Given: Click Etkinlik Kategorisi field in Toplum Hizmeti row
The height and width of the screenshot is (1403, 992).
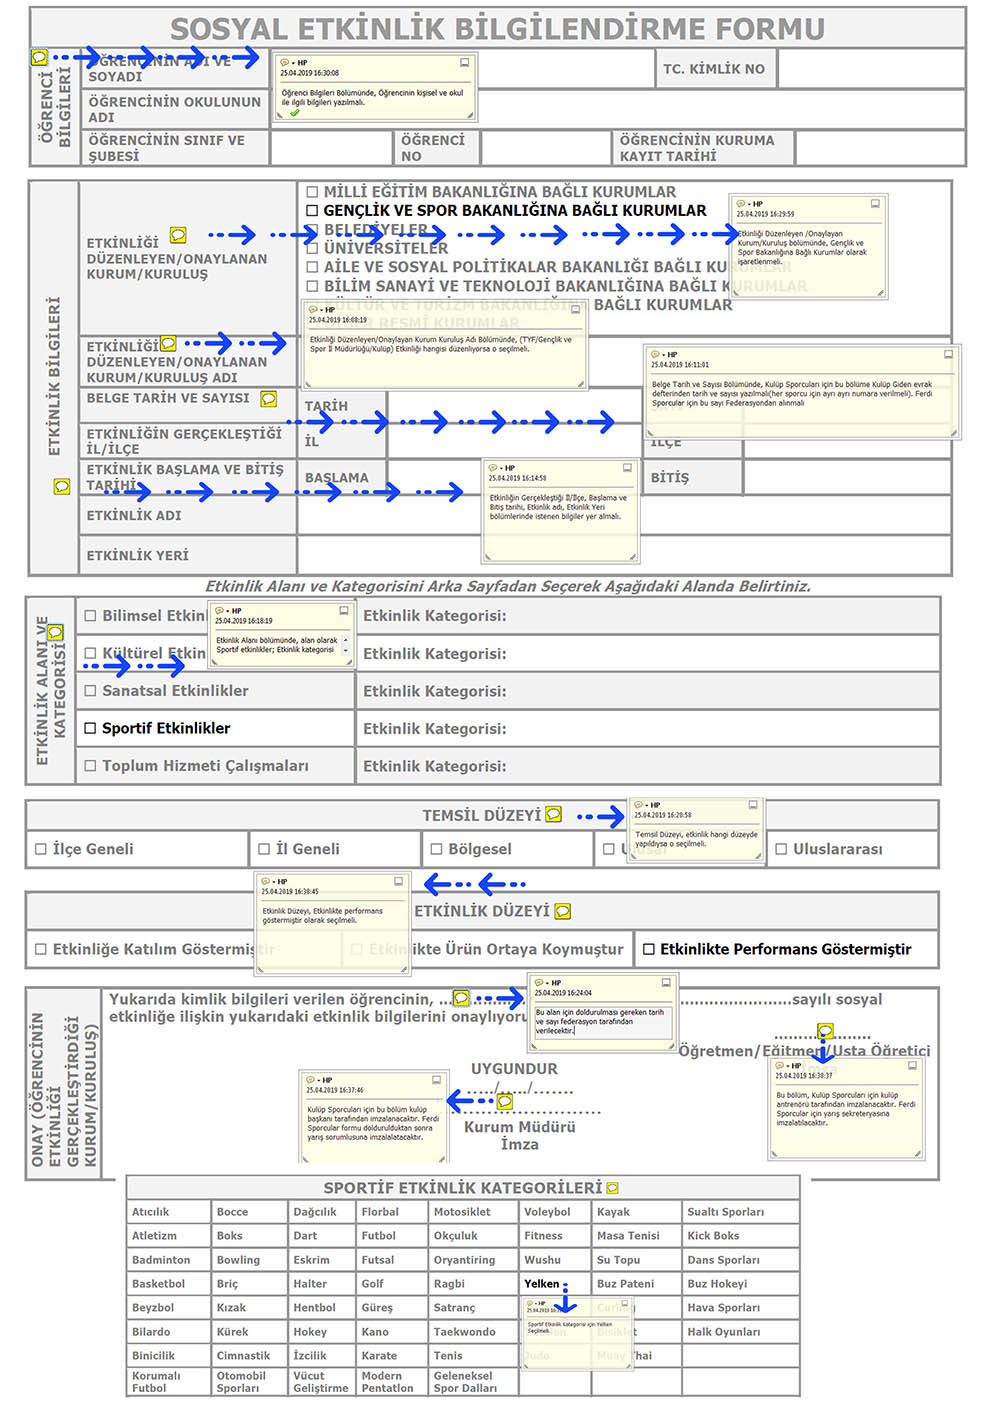Looking at the screenshot, I should point(648,766).
